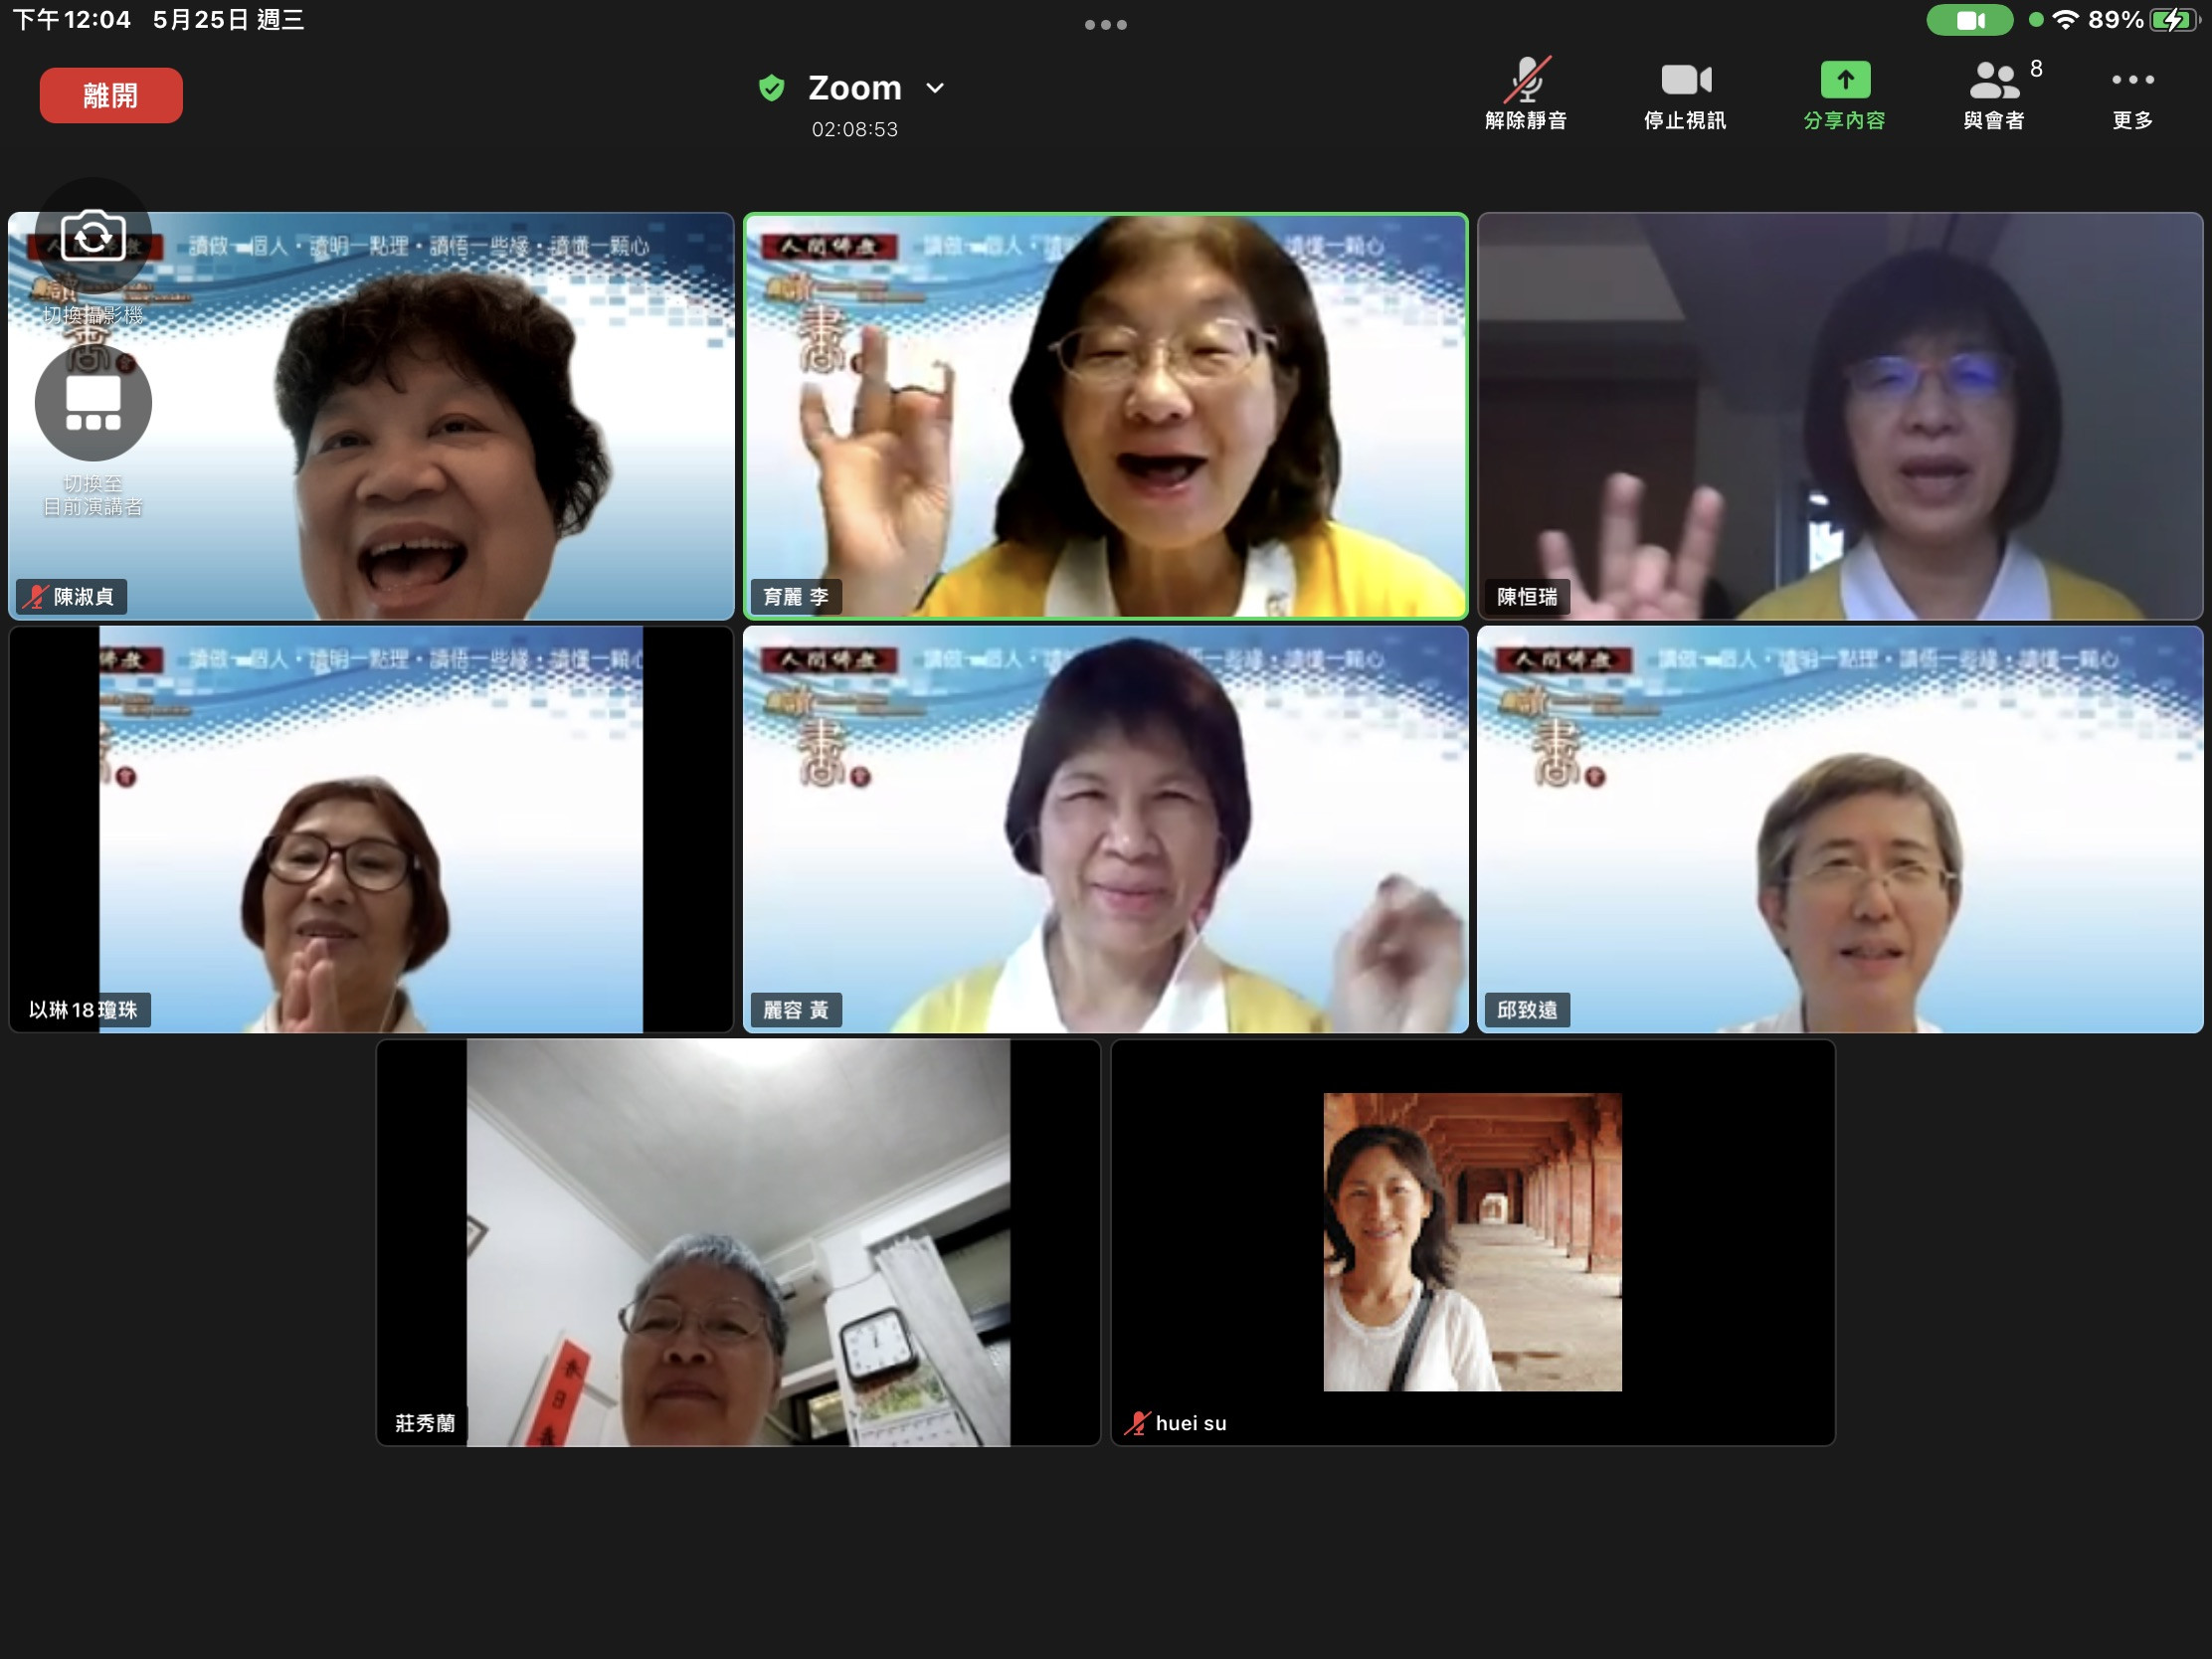Switch camera with 切換攝影機 icon
Viewport: 2212px width, 1659px height.
click(93, 238)
